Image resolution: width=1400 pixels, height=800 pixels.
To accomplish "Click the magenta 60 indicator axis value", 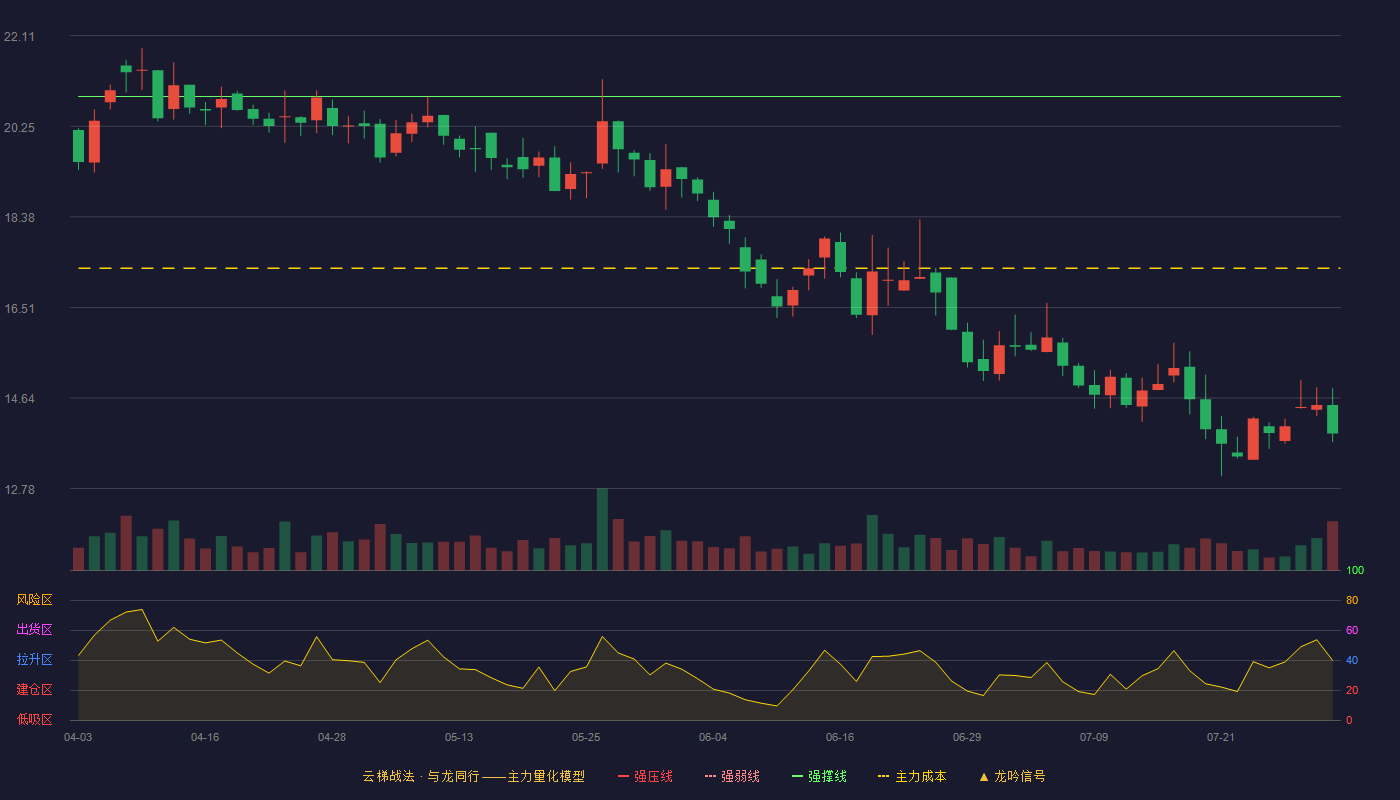I will [1352, 630].
